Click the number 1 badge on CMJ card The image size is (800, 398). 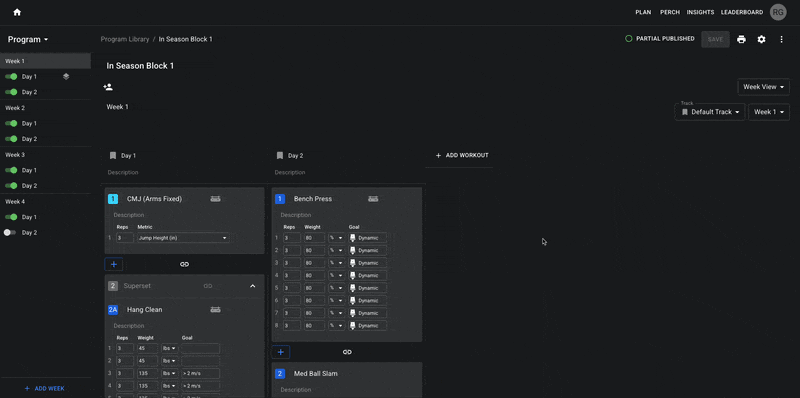(x=113, y=199)
